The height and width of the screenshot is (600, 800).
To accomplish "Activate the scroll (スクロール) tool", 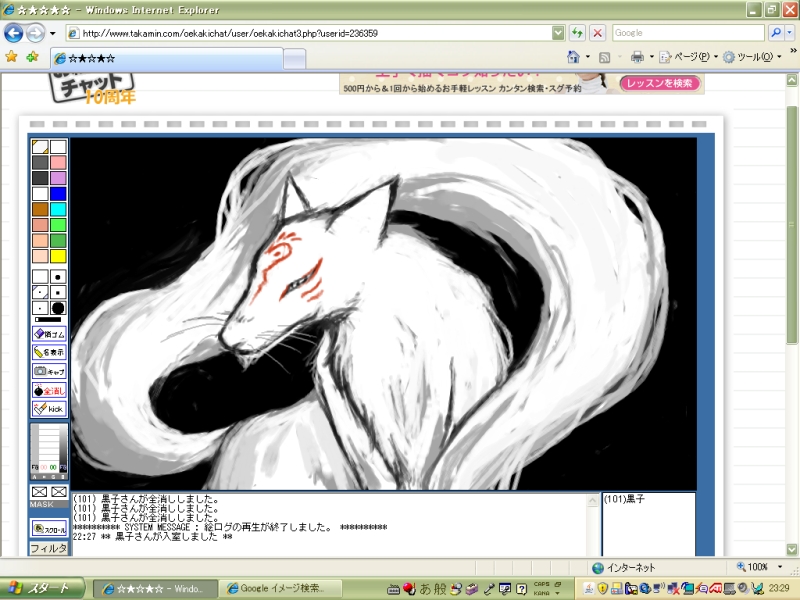I will click(49, 529).
